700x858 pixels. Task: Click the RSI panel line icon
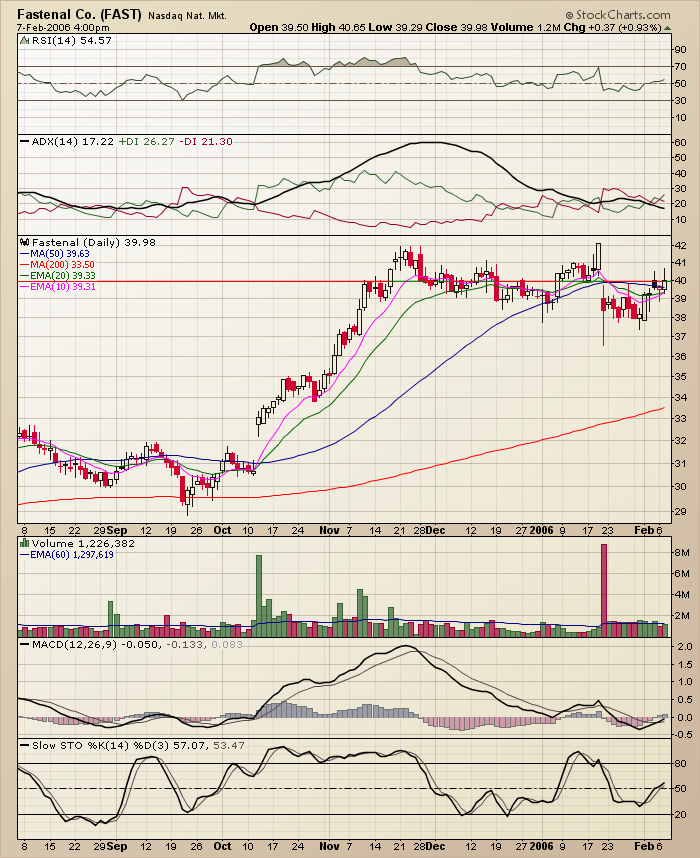25,40
